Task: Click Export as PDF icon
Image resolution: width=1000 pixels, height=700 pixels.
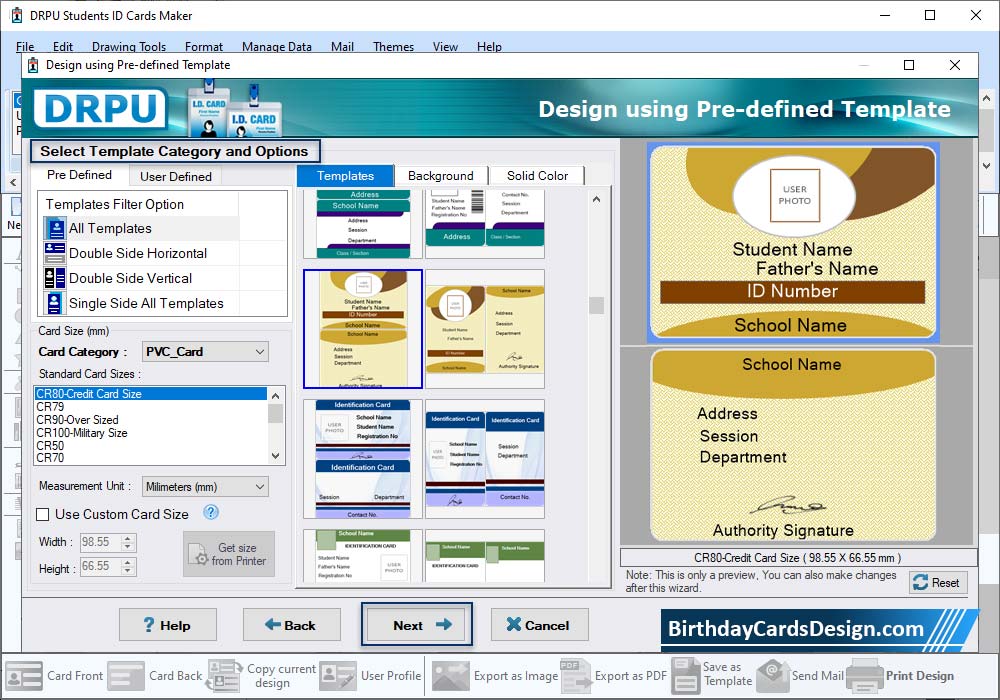Action: tap(575, 676)
